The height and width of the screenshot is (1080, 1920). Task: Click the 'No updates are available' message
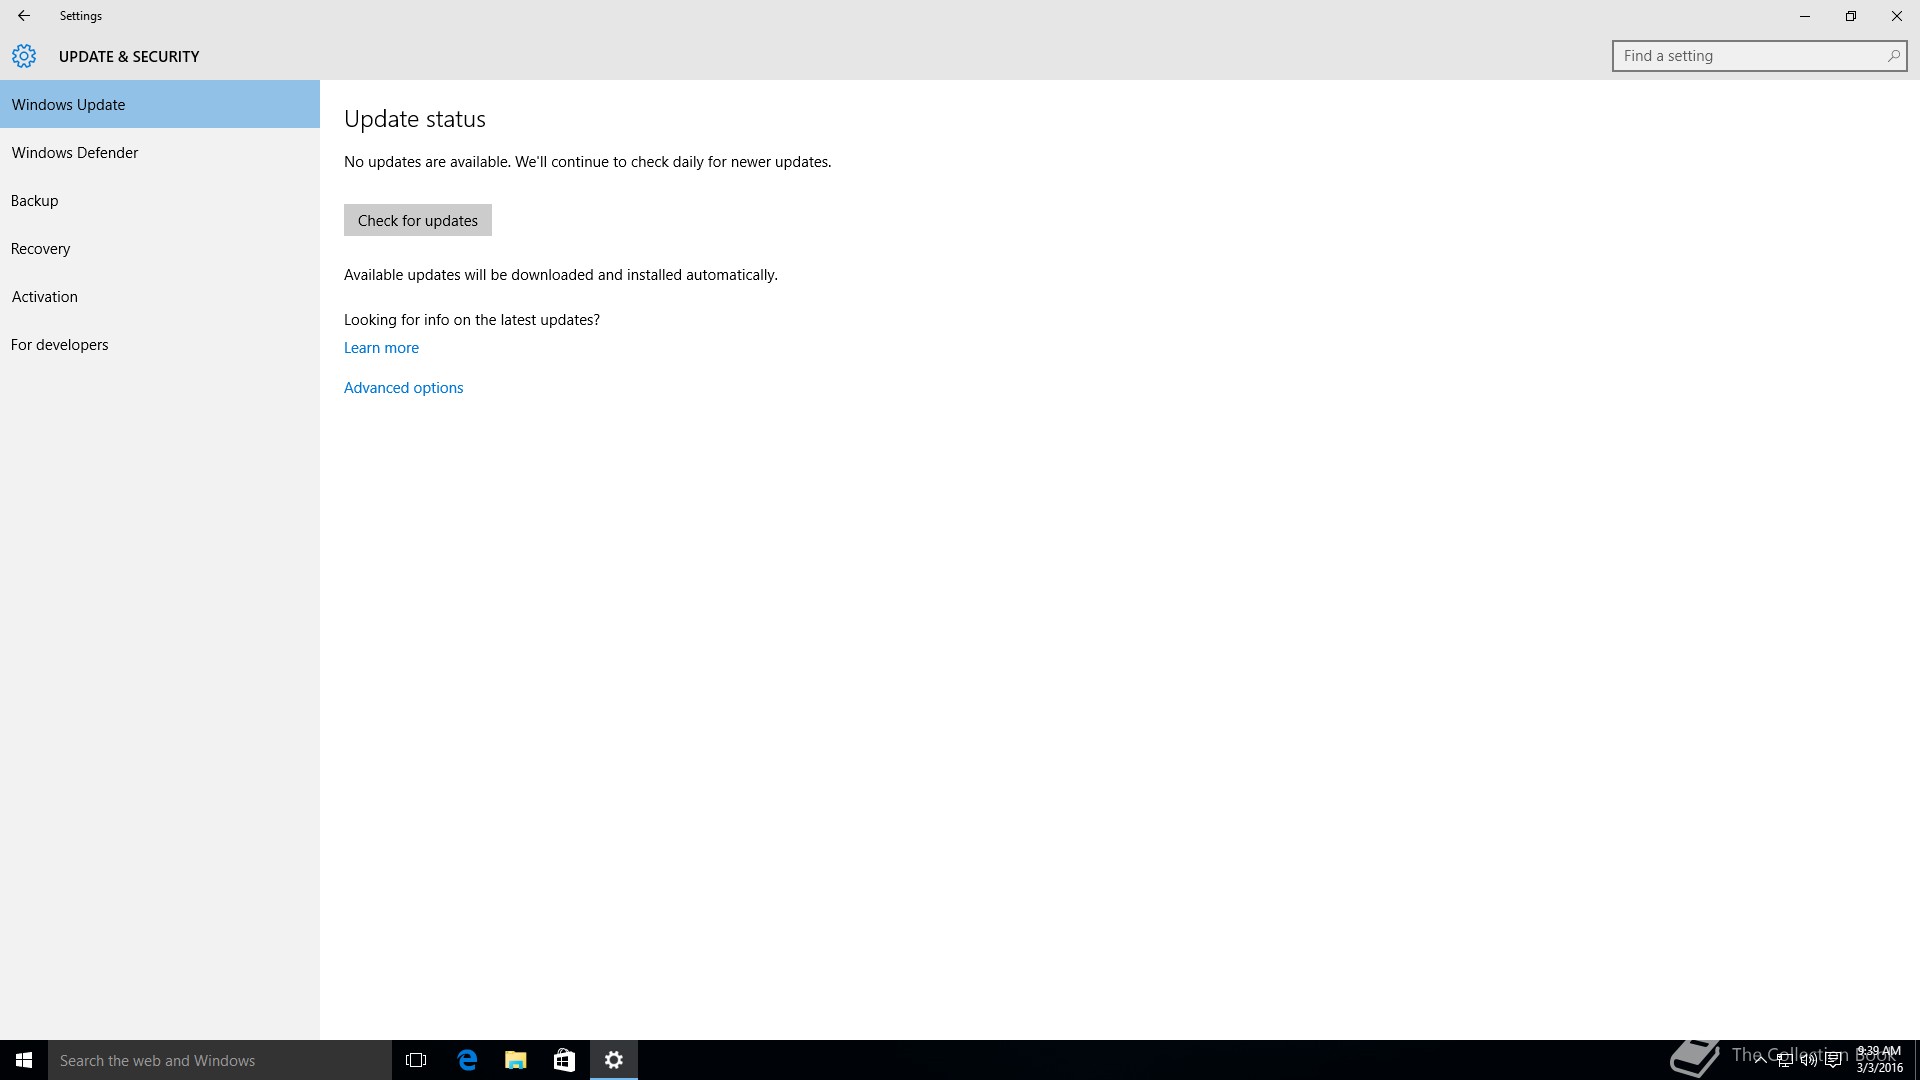pyautogui.click(x=588, y=162)
